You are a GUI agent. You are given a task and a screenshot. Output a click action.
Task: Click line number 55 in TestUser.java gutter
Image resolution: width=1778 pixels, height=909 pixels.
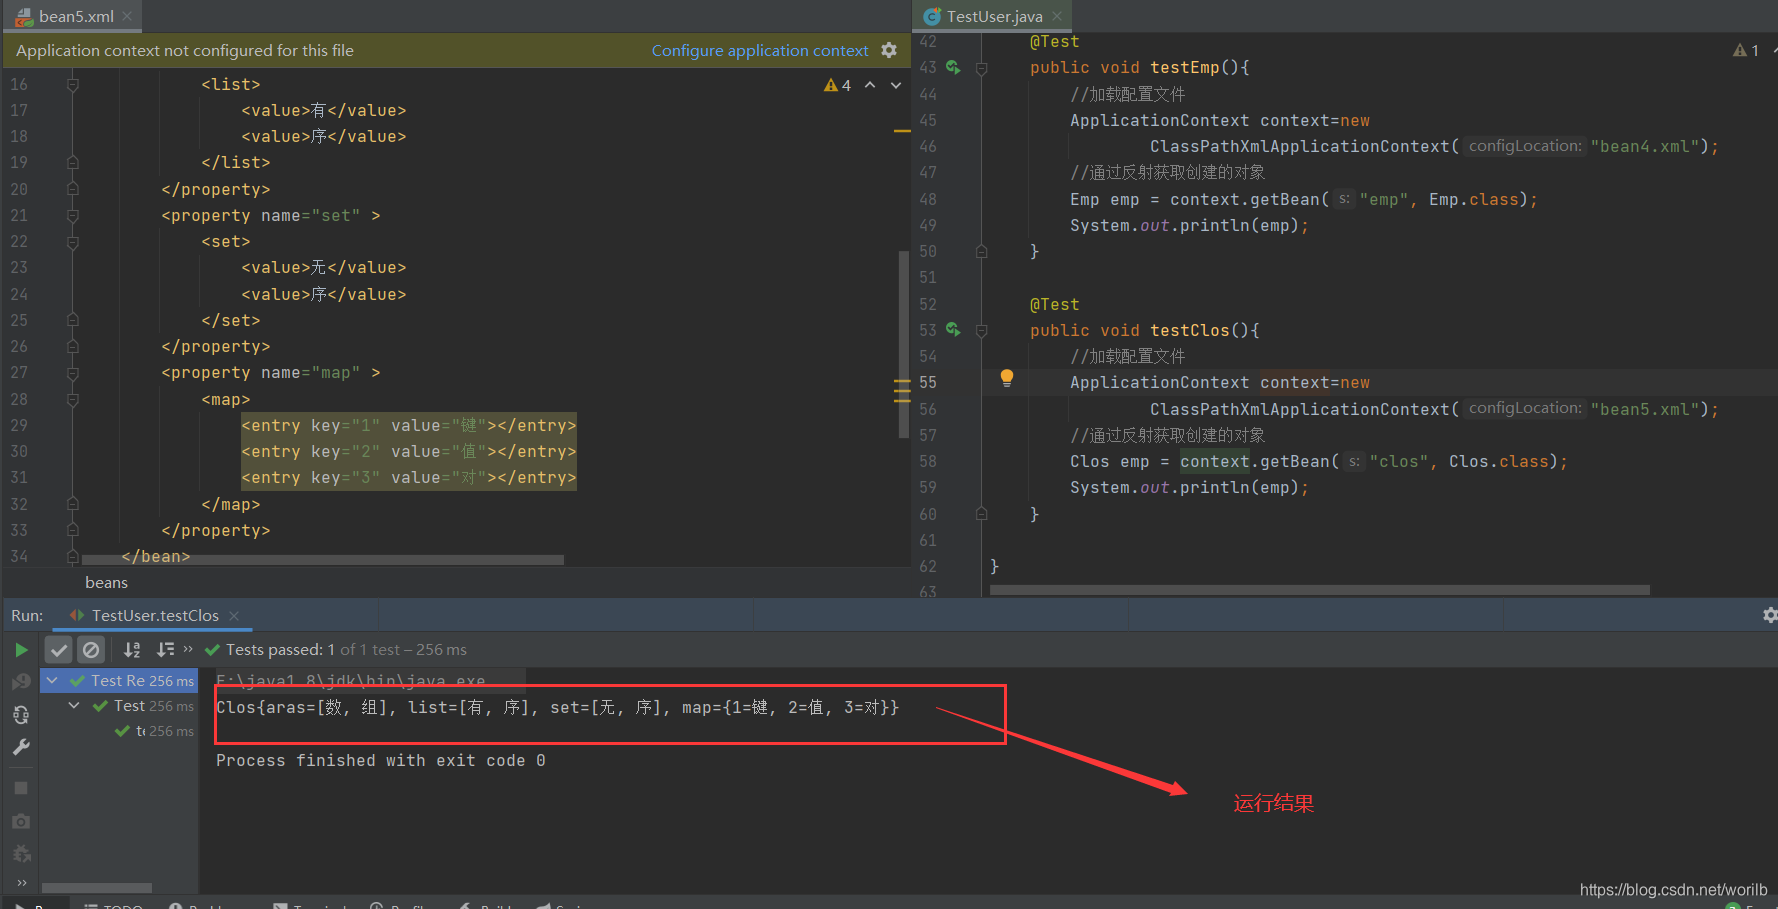pyautogui.click(x=928, y=382)
